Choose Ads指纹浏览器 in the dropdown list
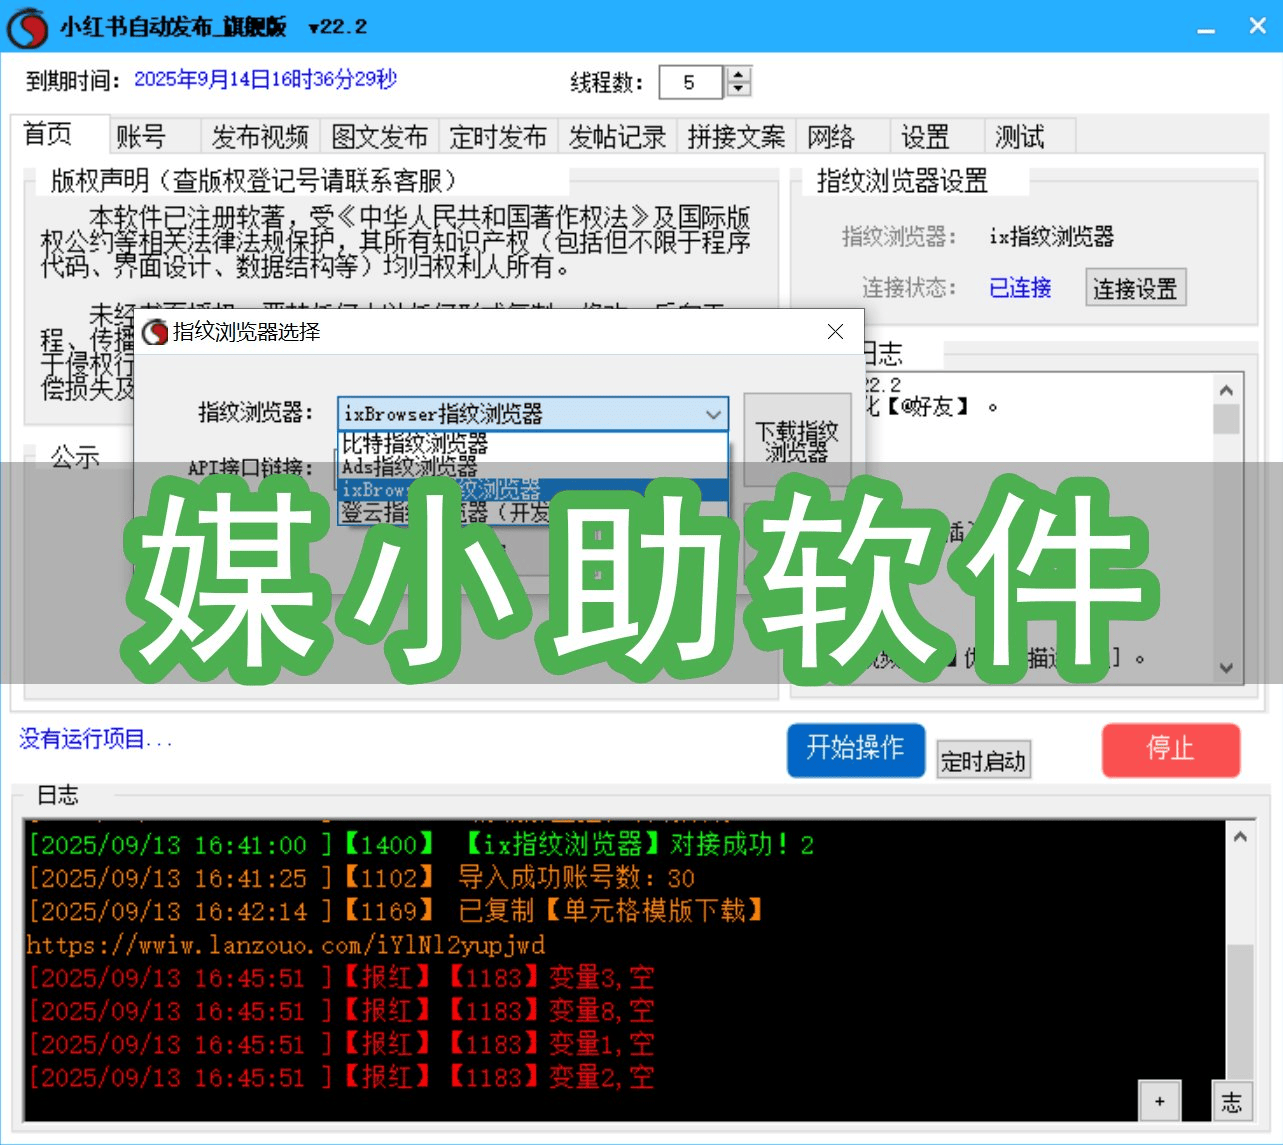 click(410, 466)
